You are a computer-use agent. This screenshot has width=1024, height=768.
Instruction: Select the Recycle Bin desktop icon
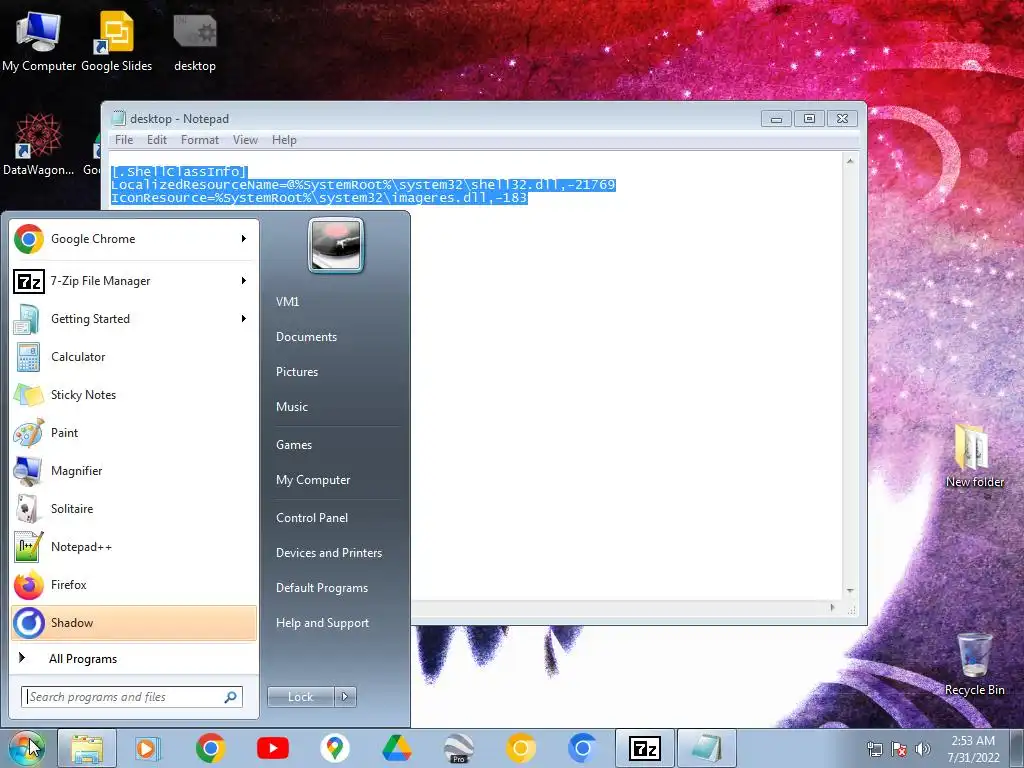(x=974, y=664)
